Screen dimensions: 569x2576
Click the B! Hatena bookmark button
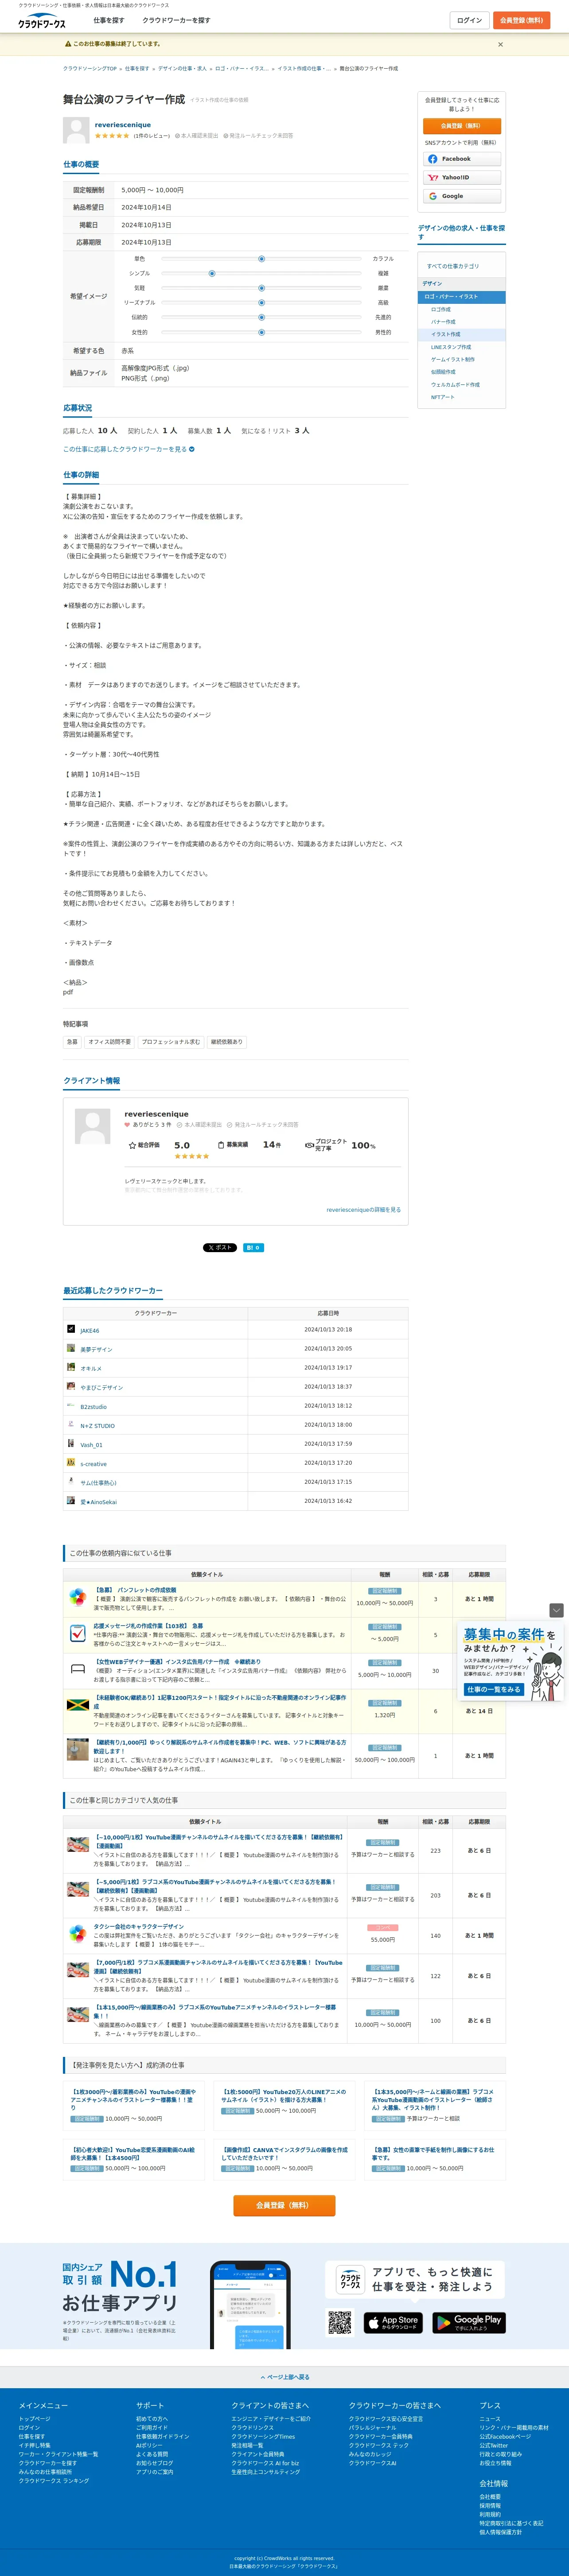click(253, 1248)
